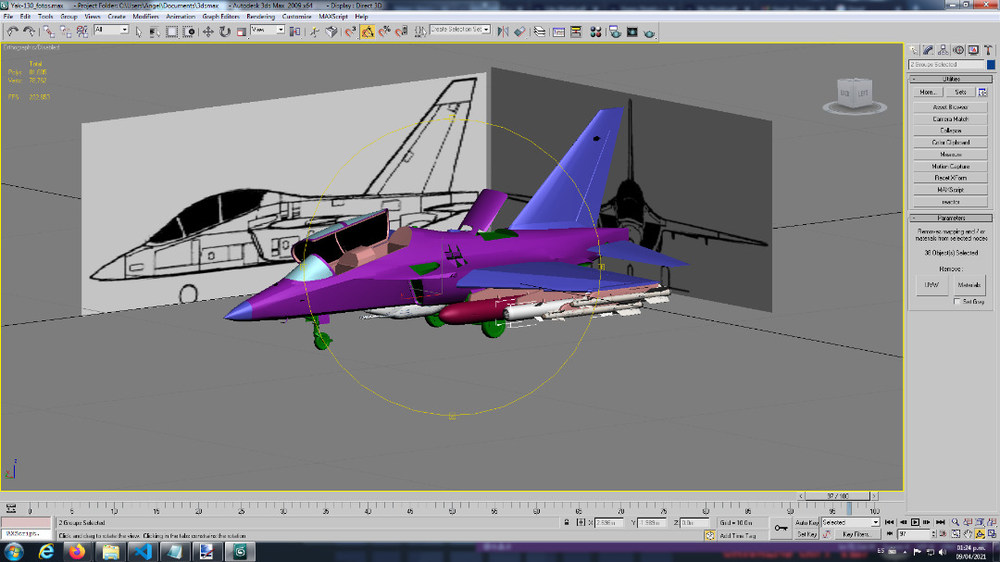Open the Curve Editor icon
The height and width of the screenshot is (562, 1000).
point(559,31)
